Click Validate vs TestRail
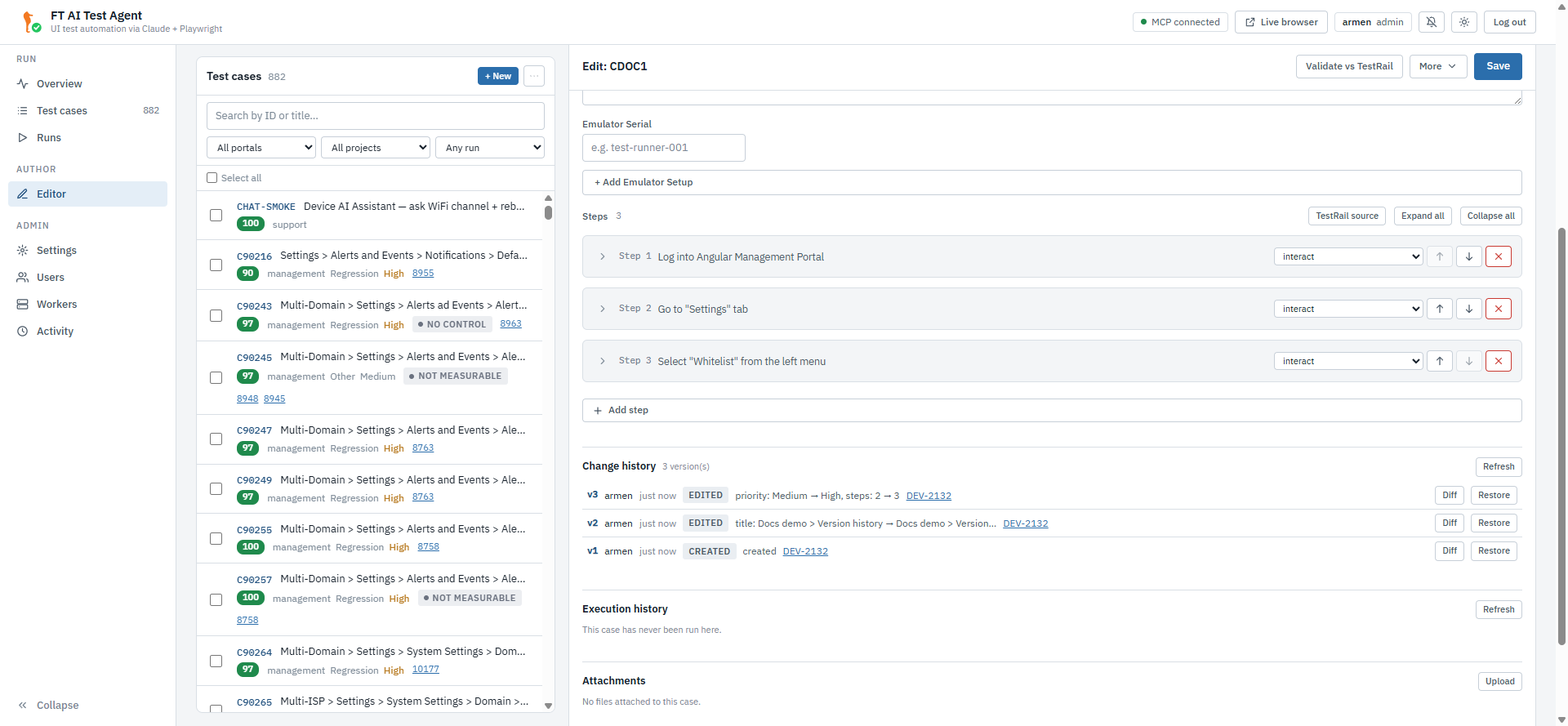The height and width of the screenshot is (726, 1568). pos(1349,66)
